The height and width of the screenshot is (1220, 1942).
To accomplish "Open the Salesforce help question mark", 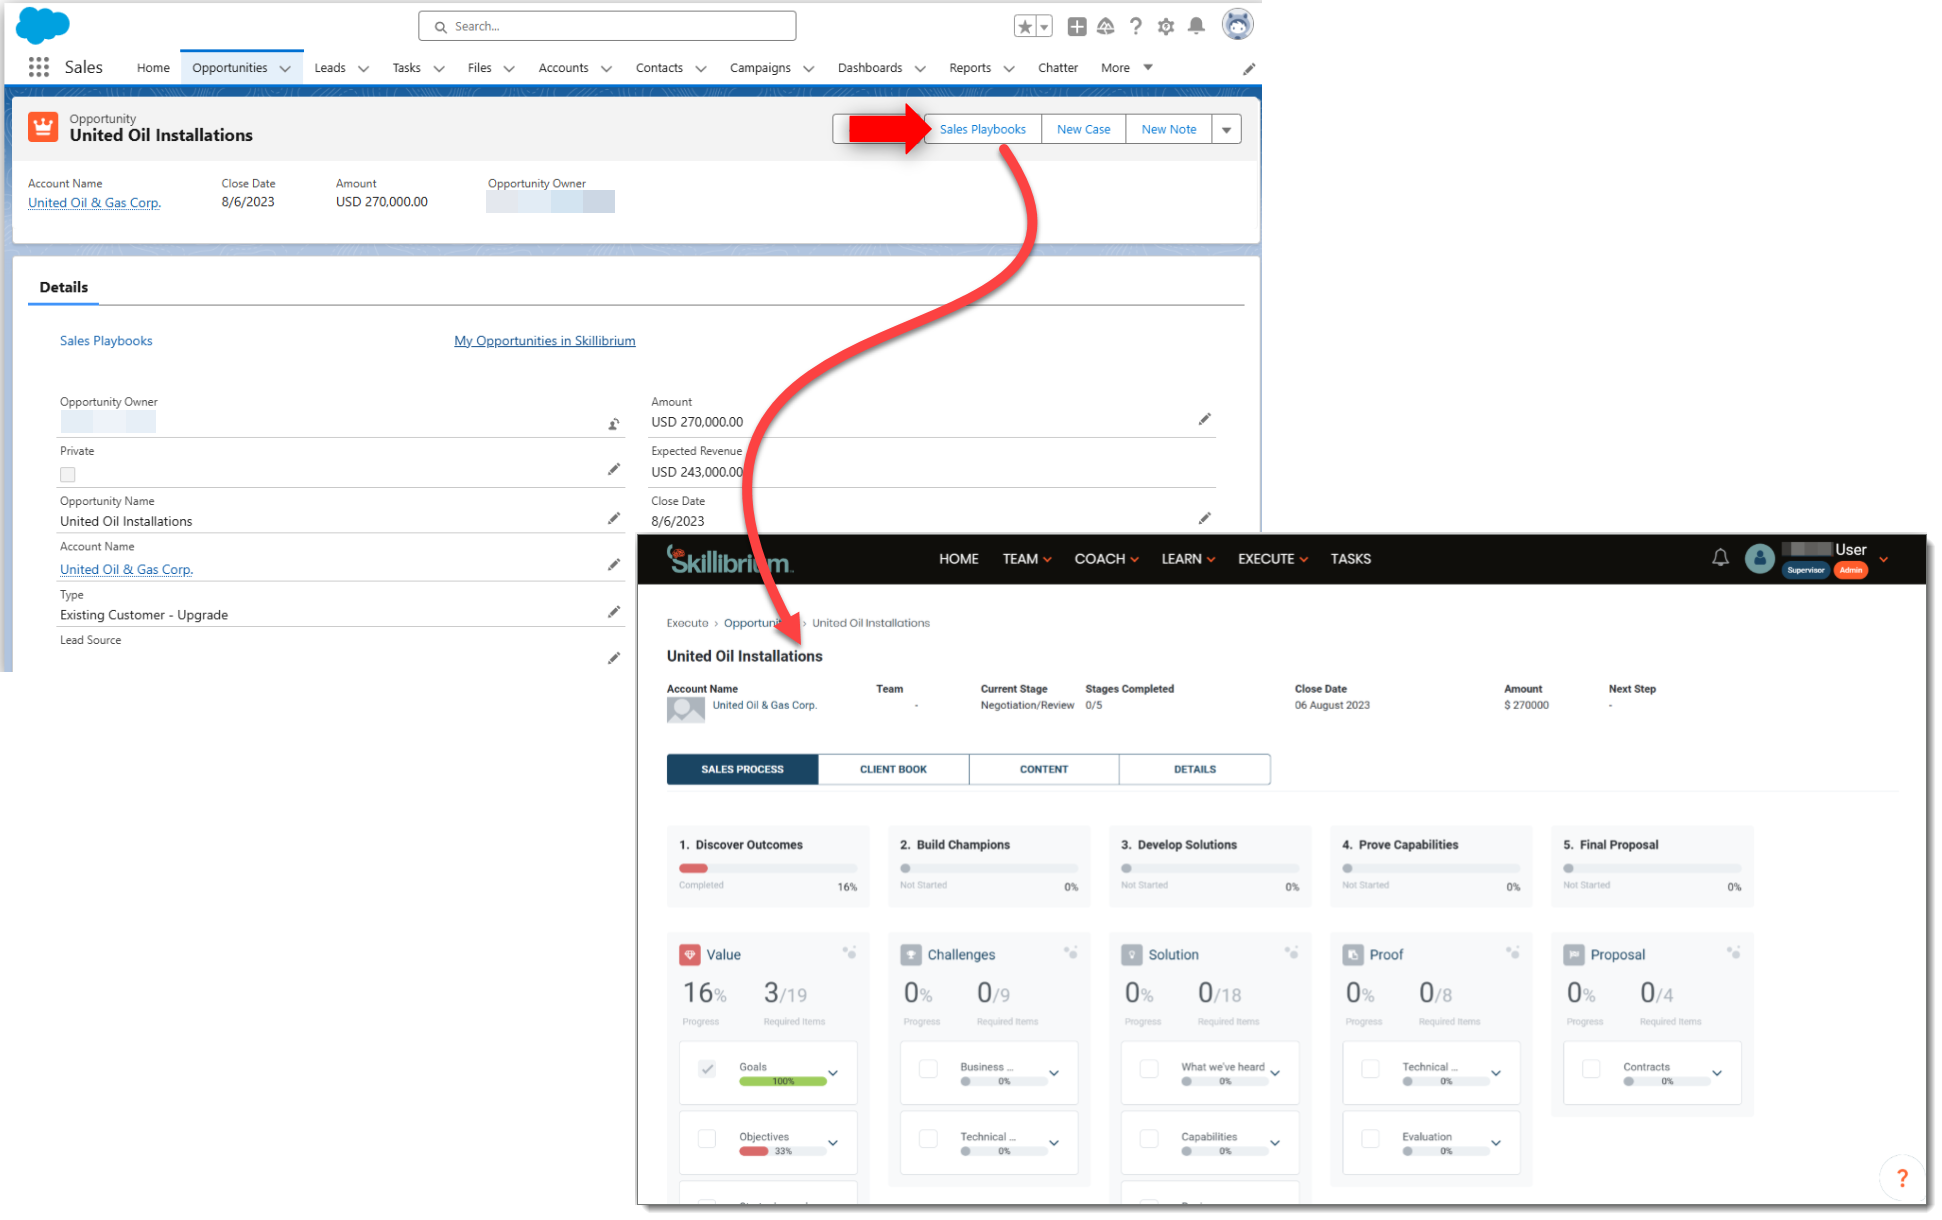I will point(1138,27).
